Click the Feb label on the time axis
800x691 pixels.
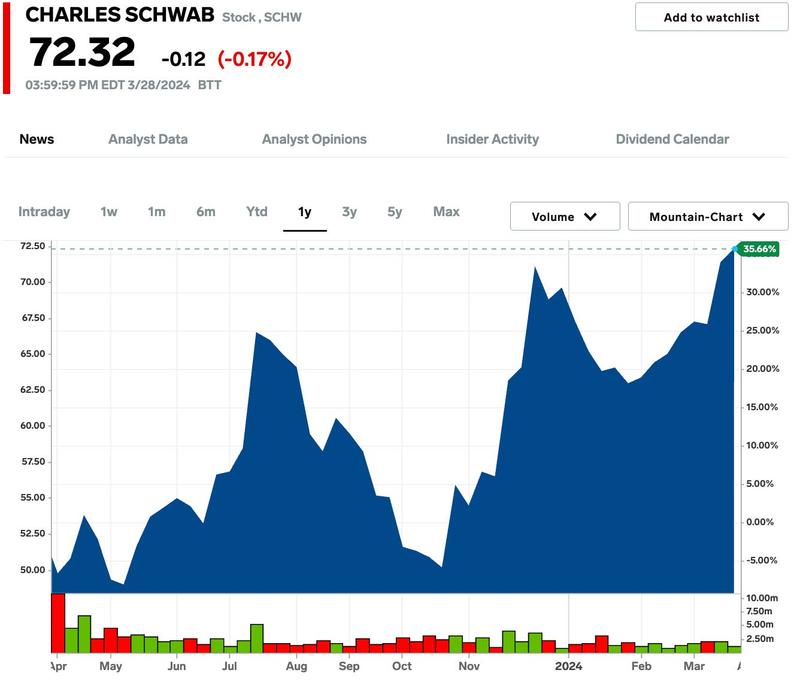[641, 666]
